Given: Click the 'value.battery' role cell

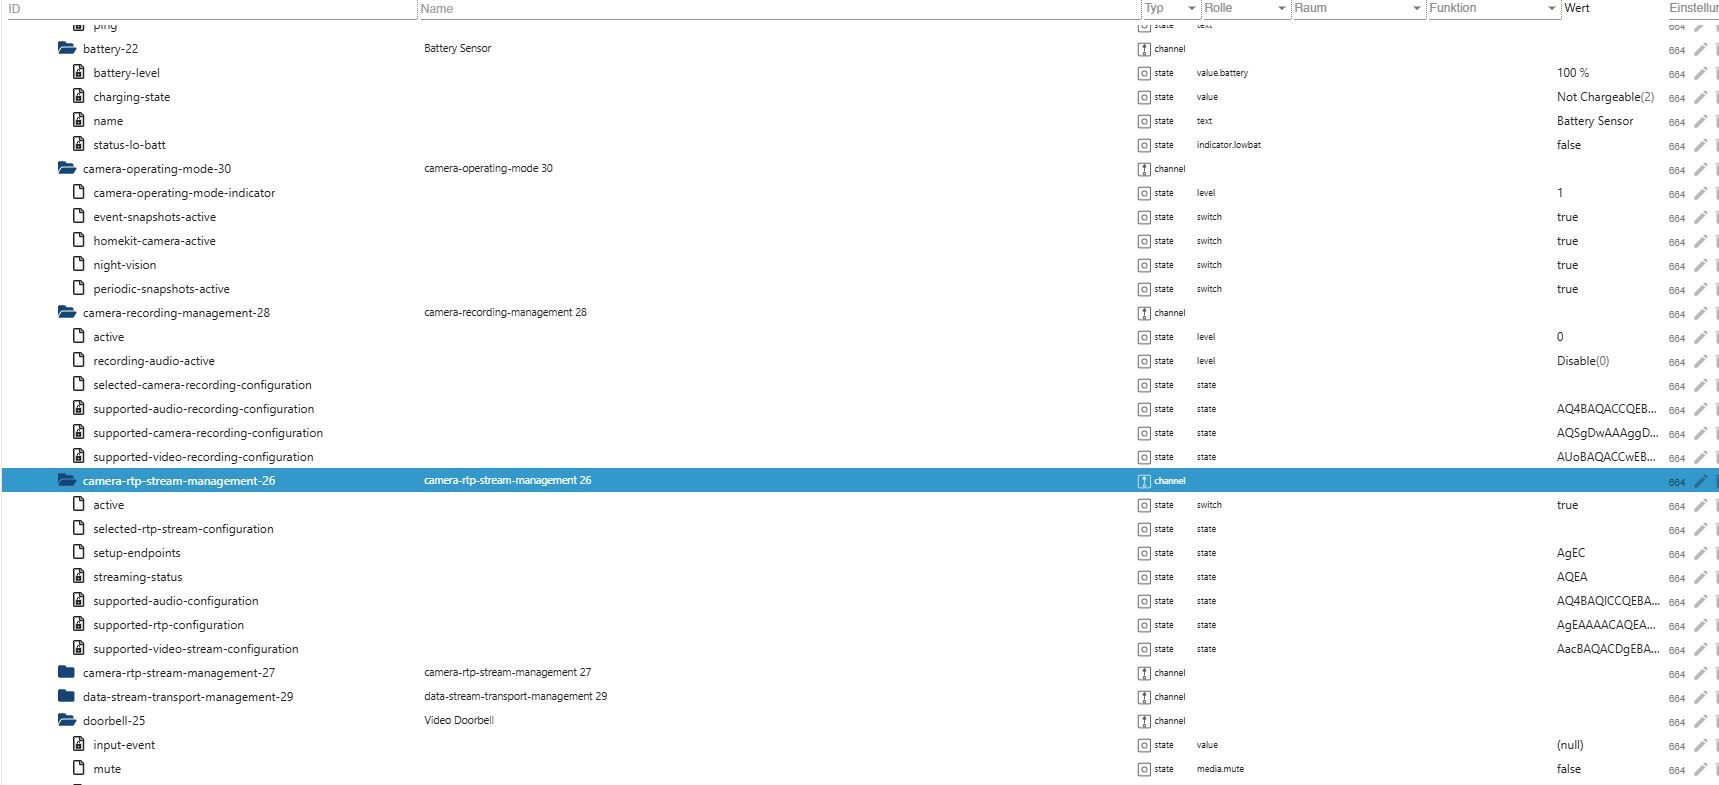Looking at the screenshot, I should click(1222, 73).
